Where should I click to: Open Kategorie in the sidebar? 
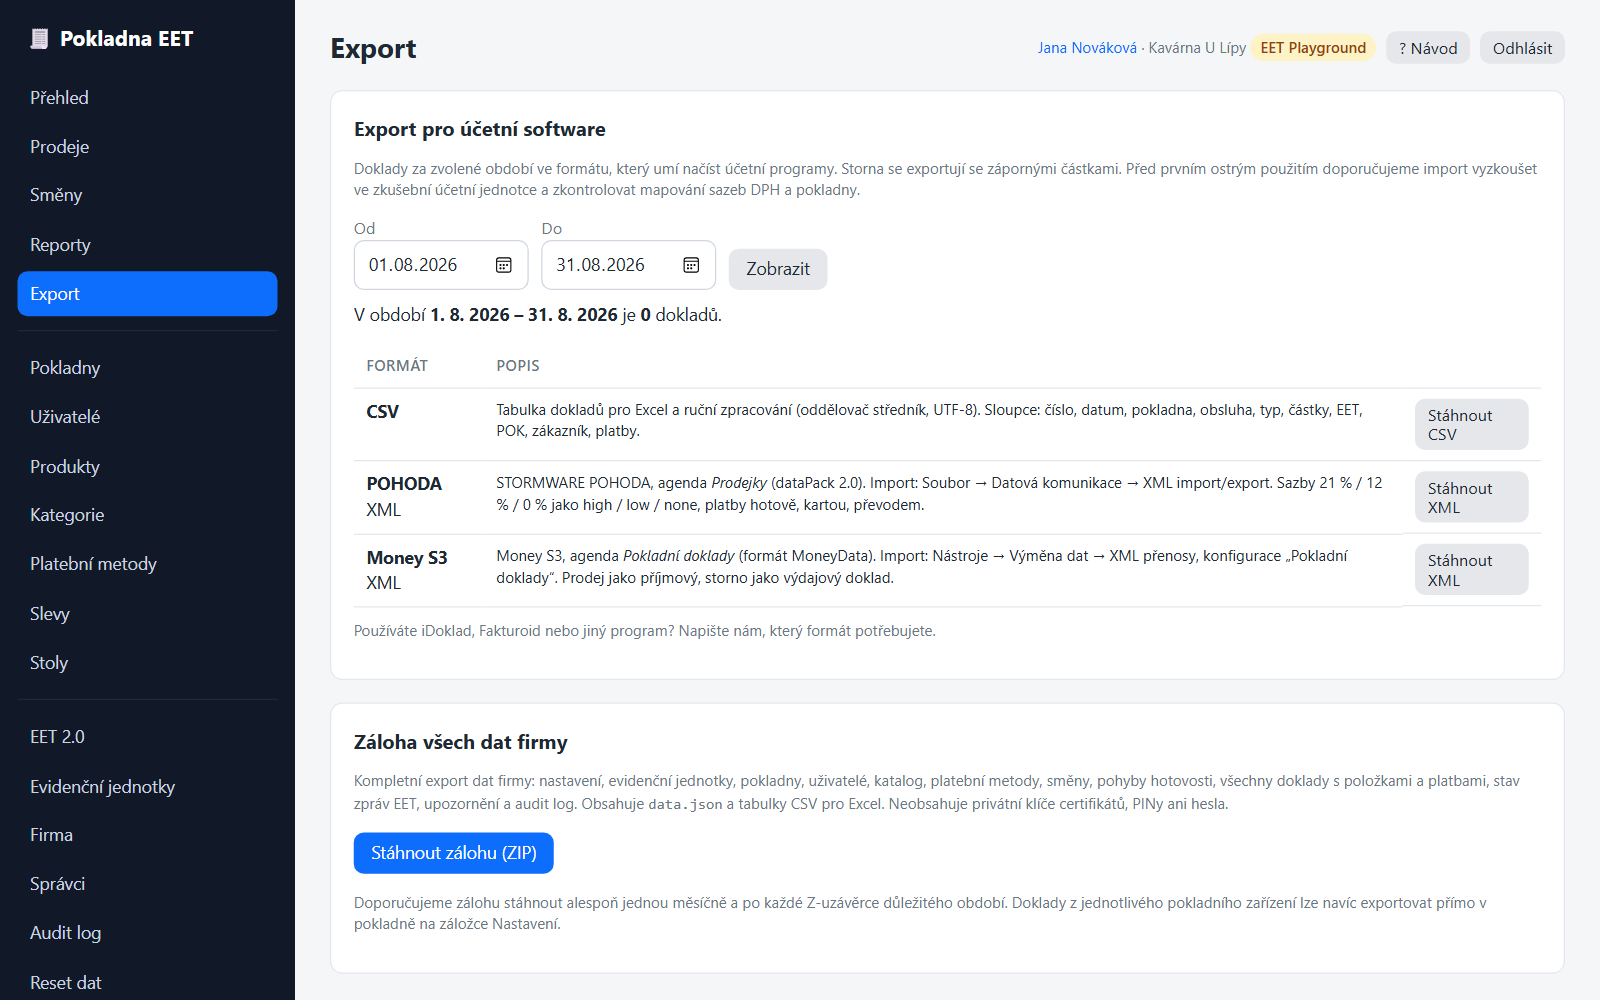point(147,515)
